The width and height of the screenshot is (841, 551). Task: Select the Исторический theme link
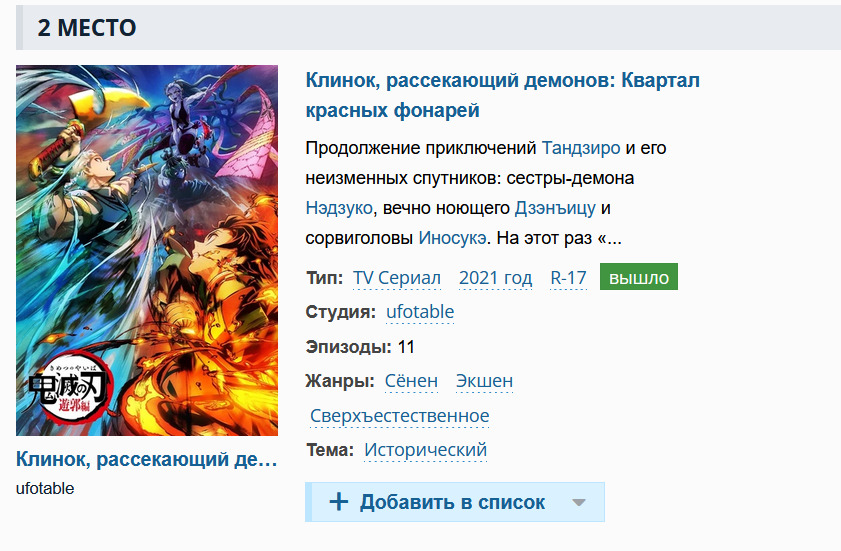point(425,450)
